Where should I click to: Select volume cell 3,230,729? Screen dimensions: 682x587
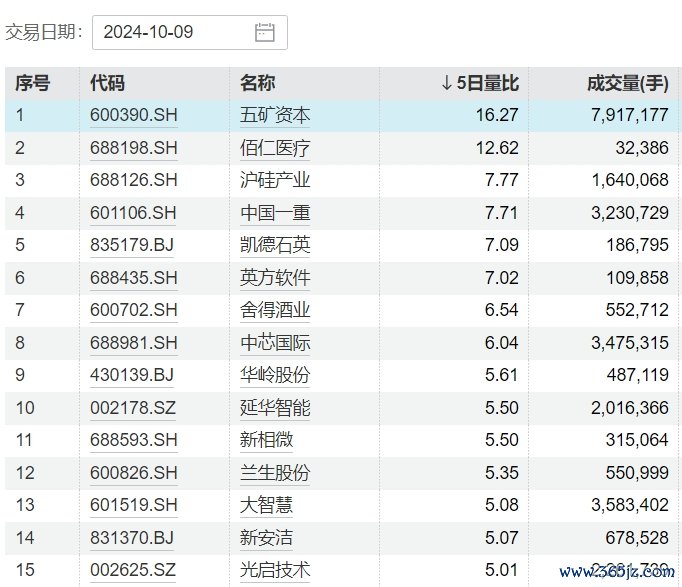tap(629, 213)
